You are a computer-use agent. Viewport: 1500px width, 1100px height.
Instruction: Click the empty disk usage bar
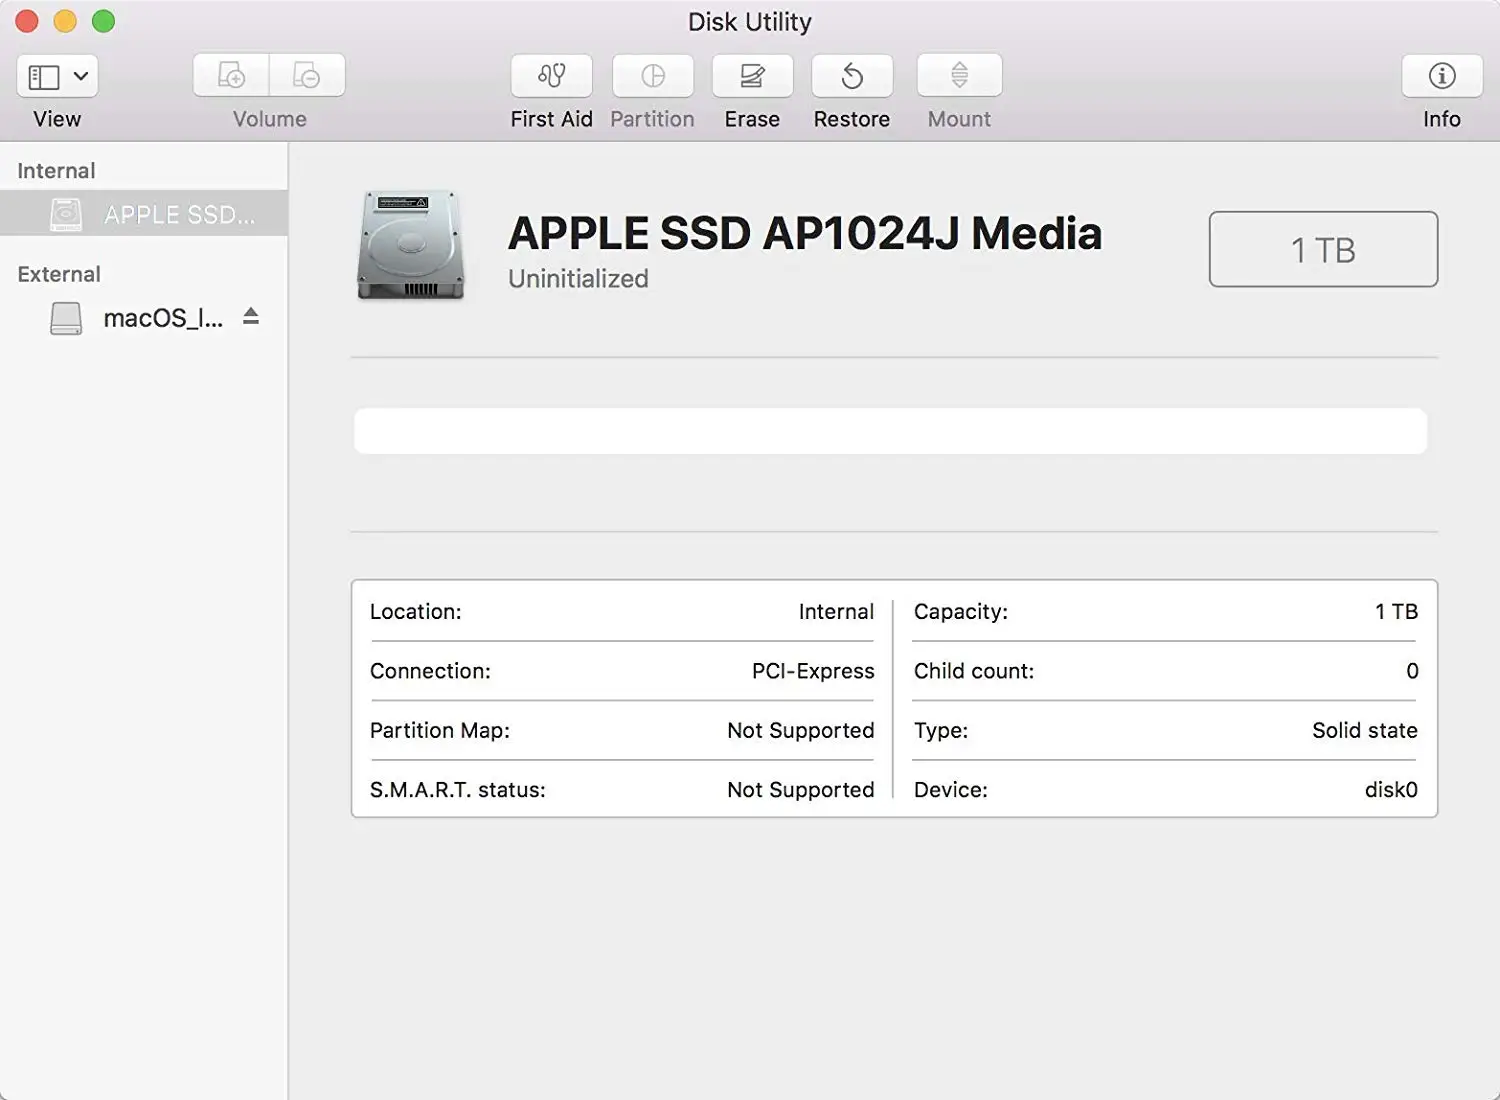click(889, 431)
